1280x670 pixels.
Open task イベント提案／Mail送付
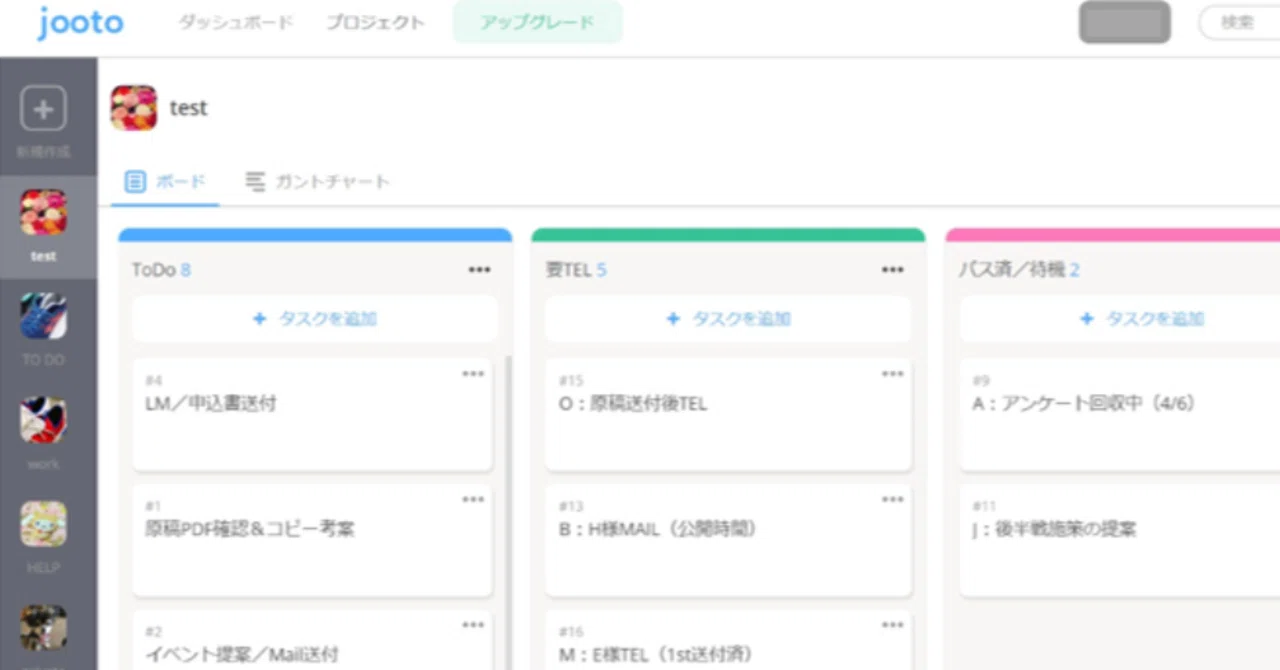pos(312,640)
